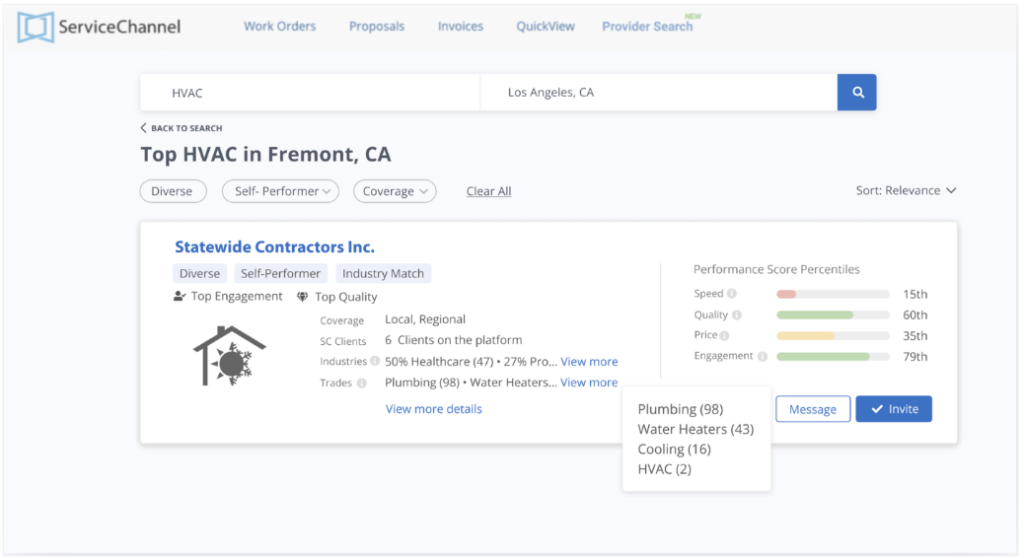Click the Invite button
Viewport: 1024px width, 558px height.
893,409
